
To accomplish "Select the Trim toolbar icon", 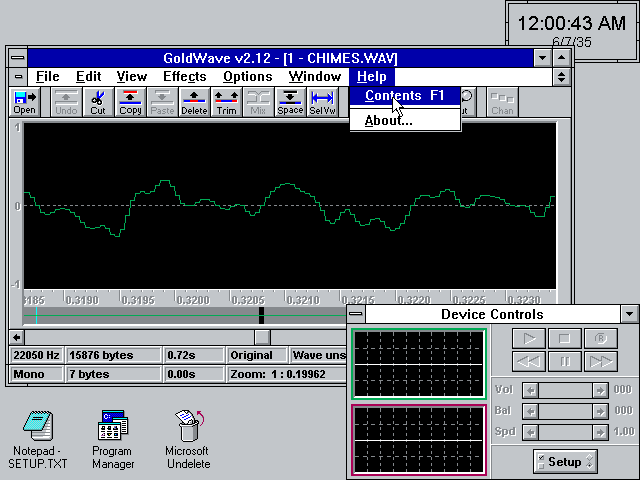I will point(226,102).
